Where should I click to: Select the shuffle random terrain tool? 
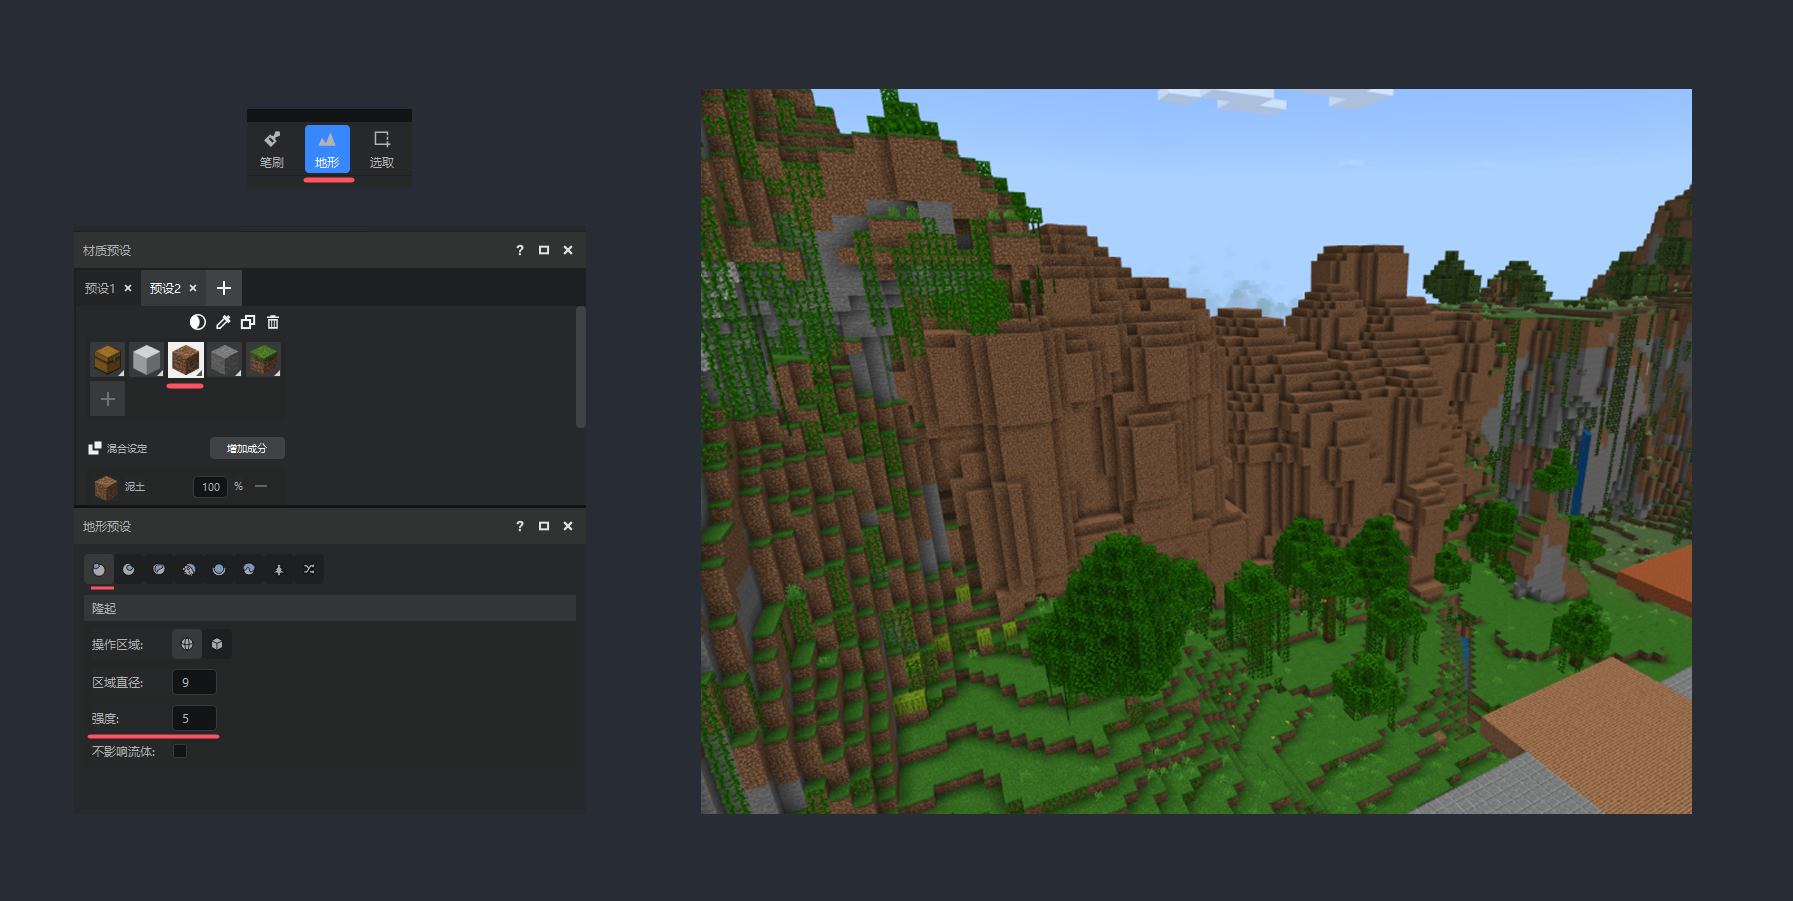[309, 569]
